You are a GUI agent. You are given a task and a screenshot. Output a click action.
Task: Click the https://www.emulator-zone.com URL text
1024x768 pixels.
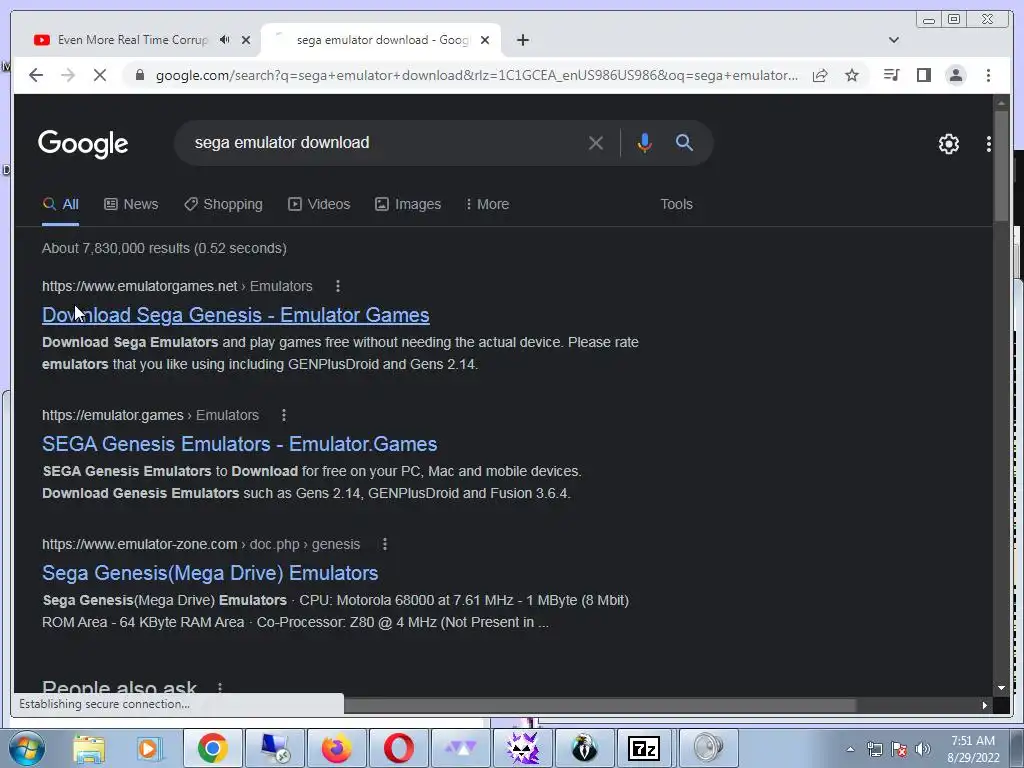(140, 544)
